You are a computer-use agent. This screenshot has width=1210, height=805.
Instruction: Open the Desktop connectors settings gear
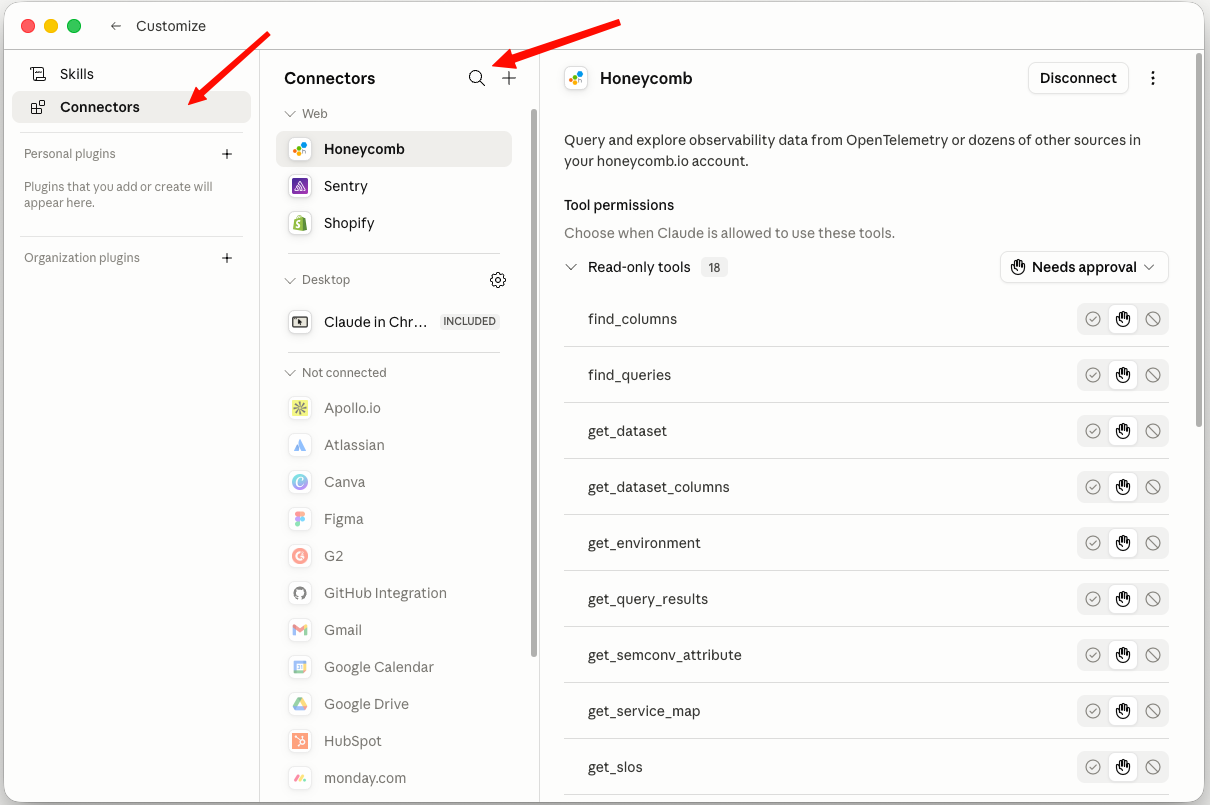pyautogui.click(x=498, y=280)
